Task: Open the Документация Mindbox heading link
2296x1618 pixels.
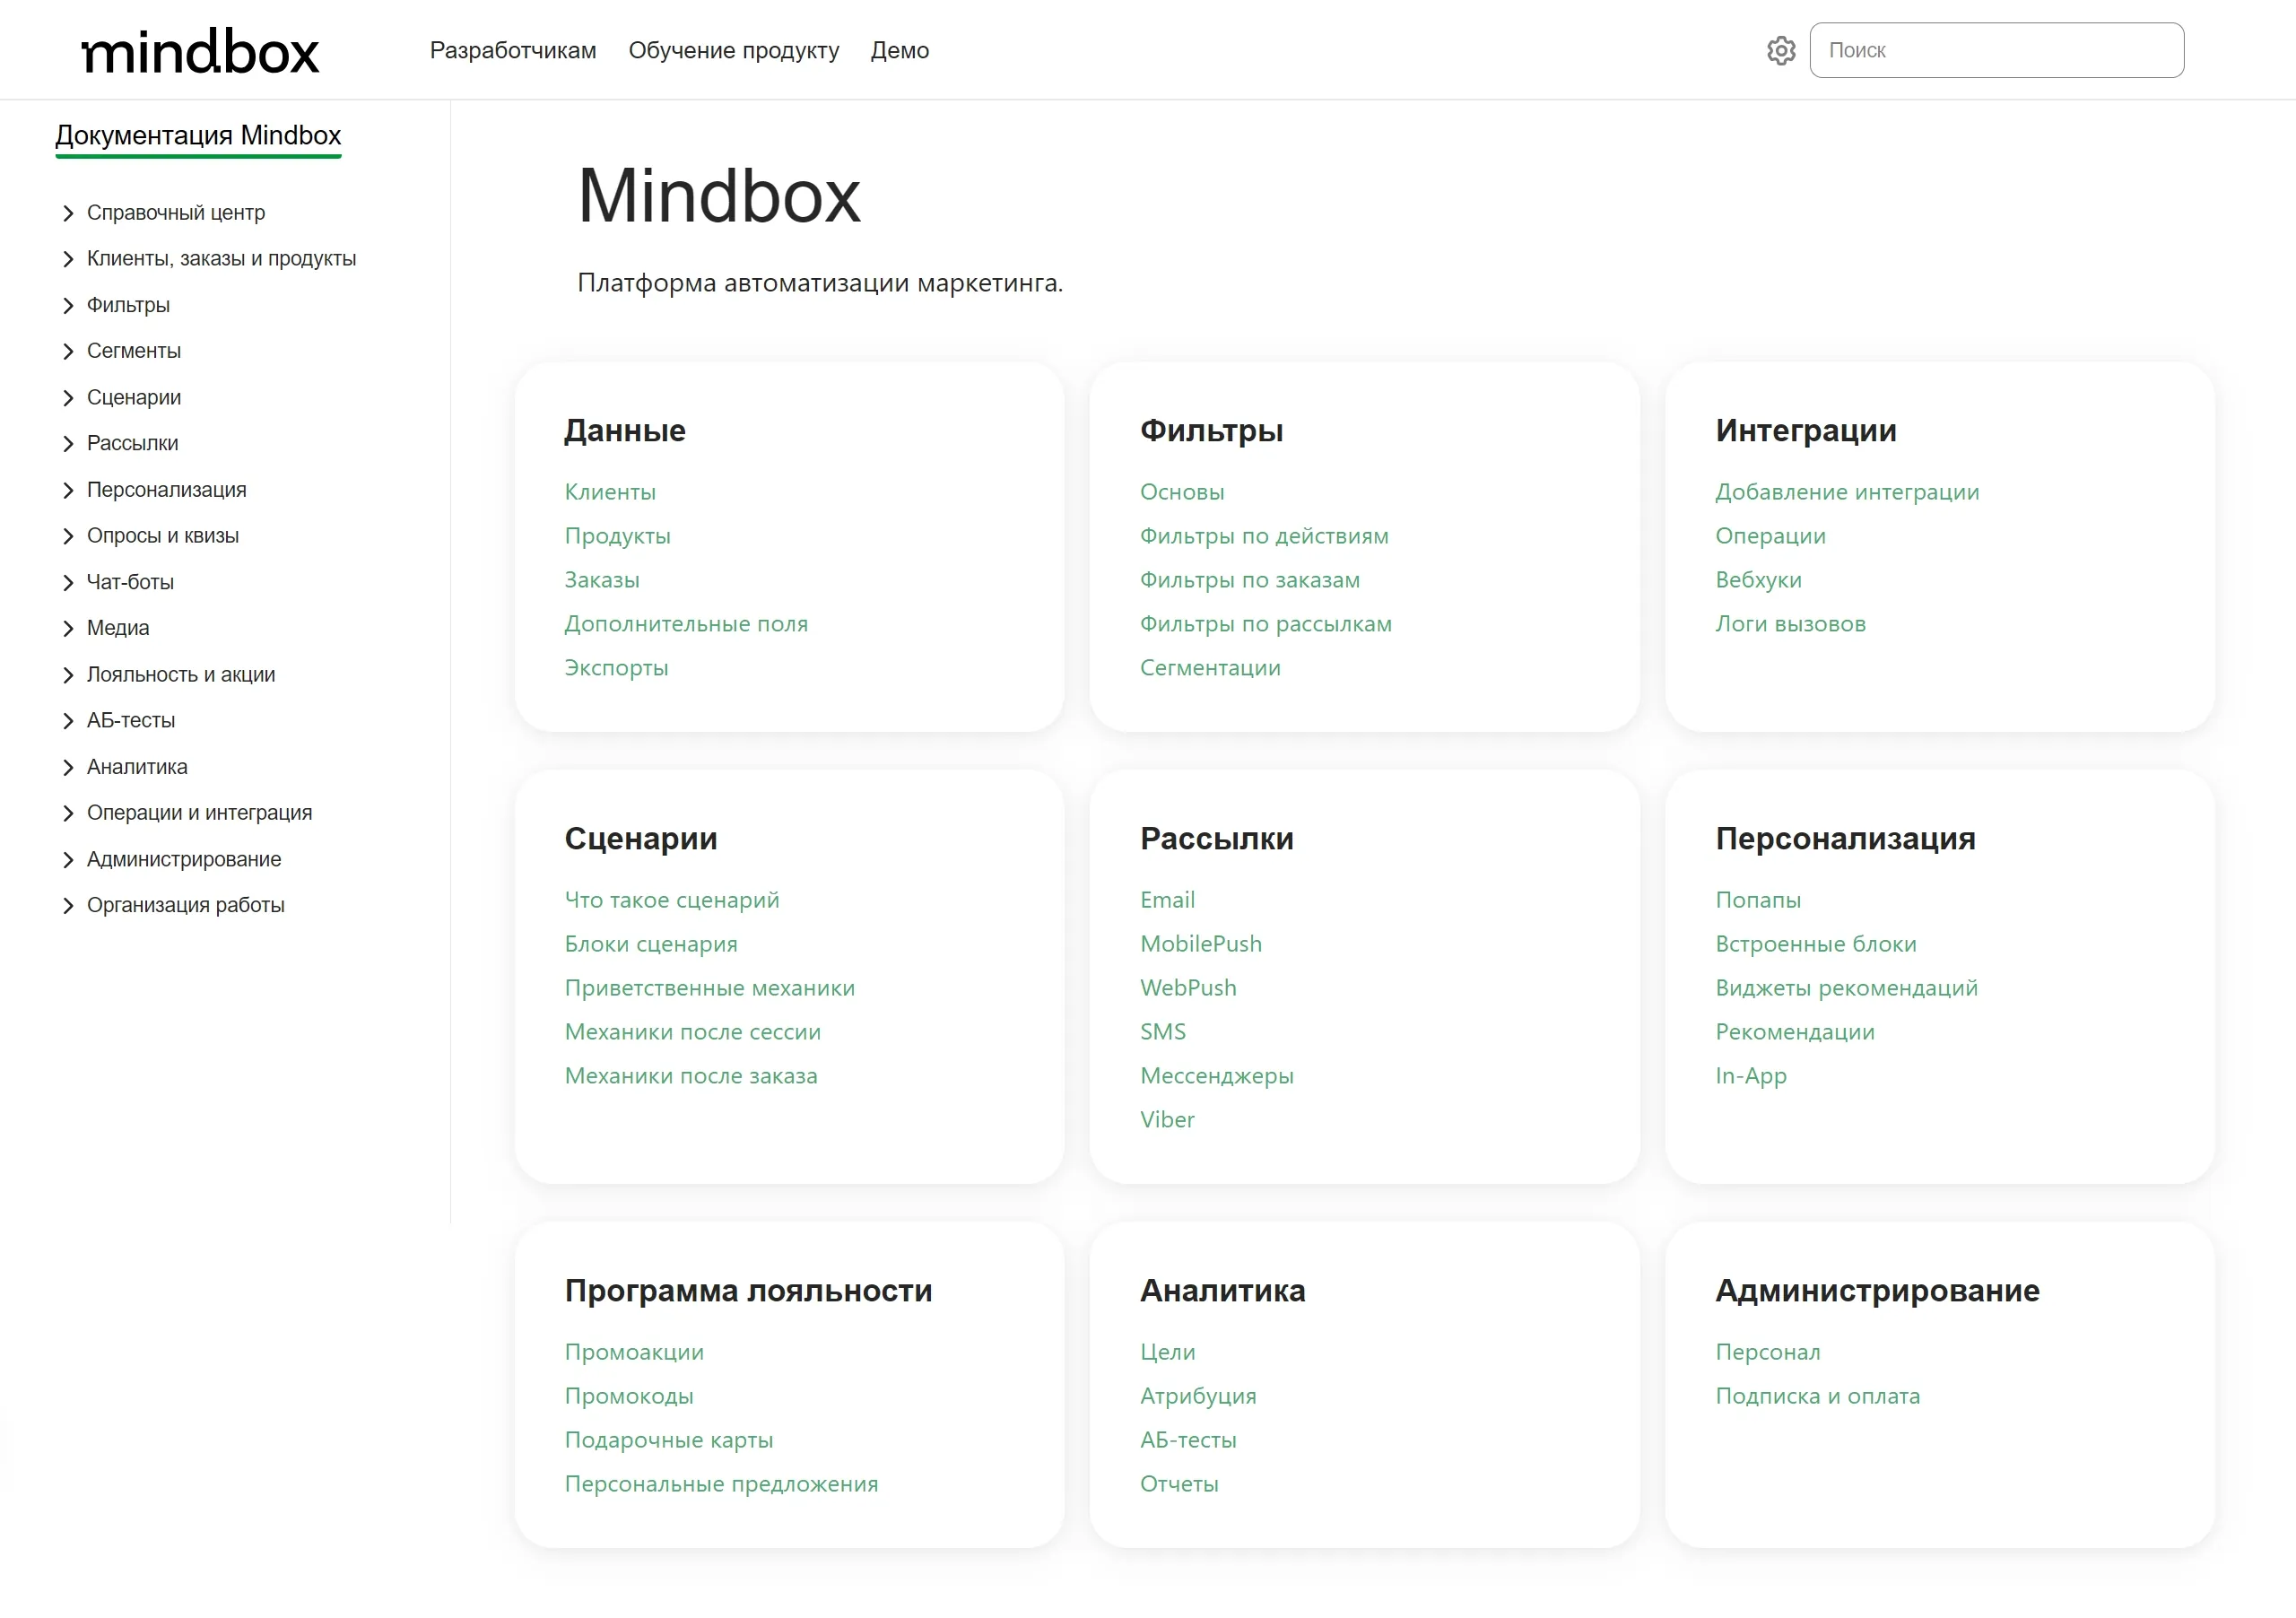Action: 198,135
